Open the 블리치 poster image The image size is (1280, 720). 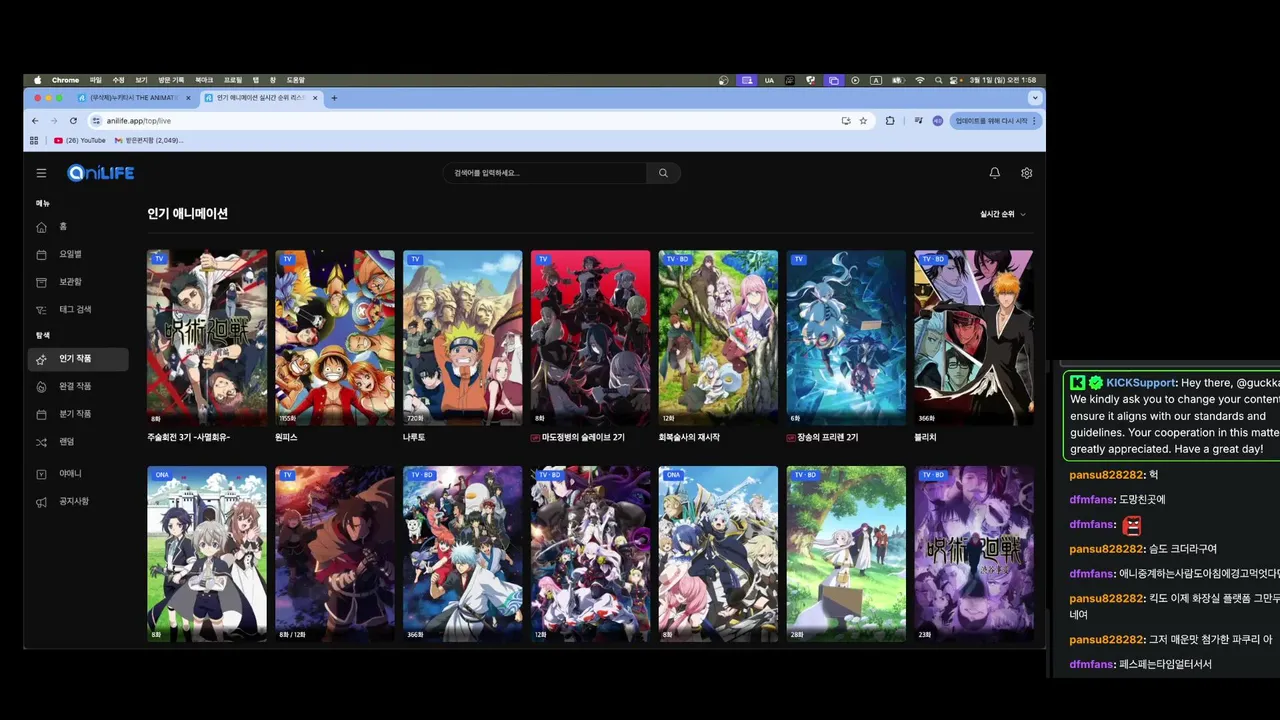pyautogui.click(x=974, y=338)
